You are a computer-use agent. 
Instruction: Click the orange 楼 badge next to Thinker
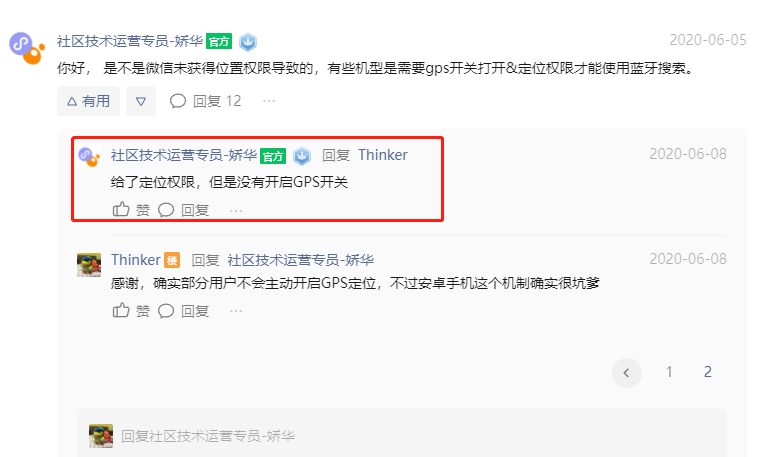(x=172, y=260)
